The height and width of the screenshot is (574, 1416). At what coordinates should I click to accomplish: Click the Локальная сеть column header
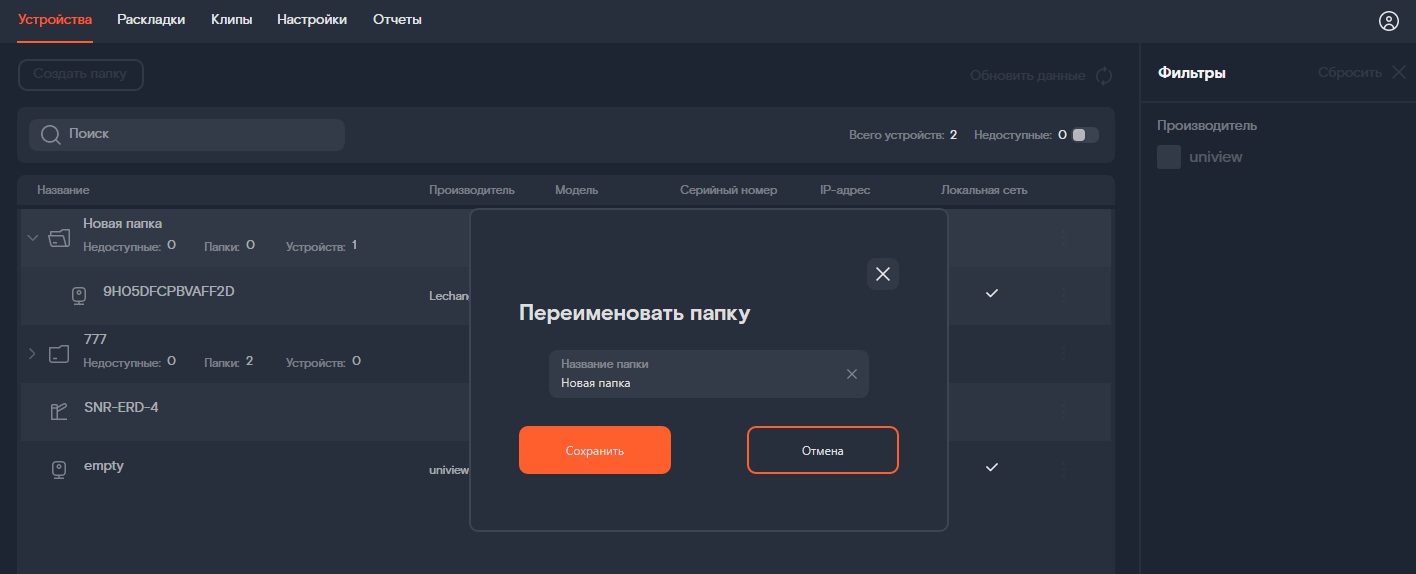click(x=984, y=190)
